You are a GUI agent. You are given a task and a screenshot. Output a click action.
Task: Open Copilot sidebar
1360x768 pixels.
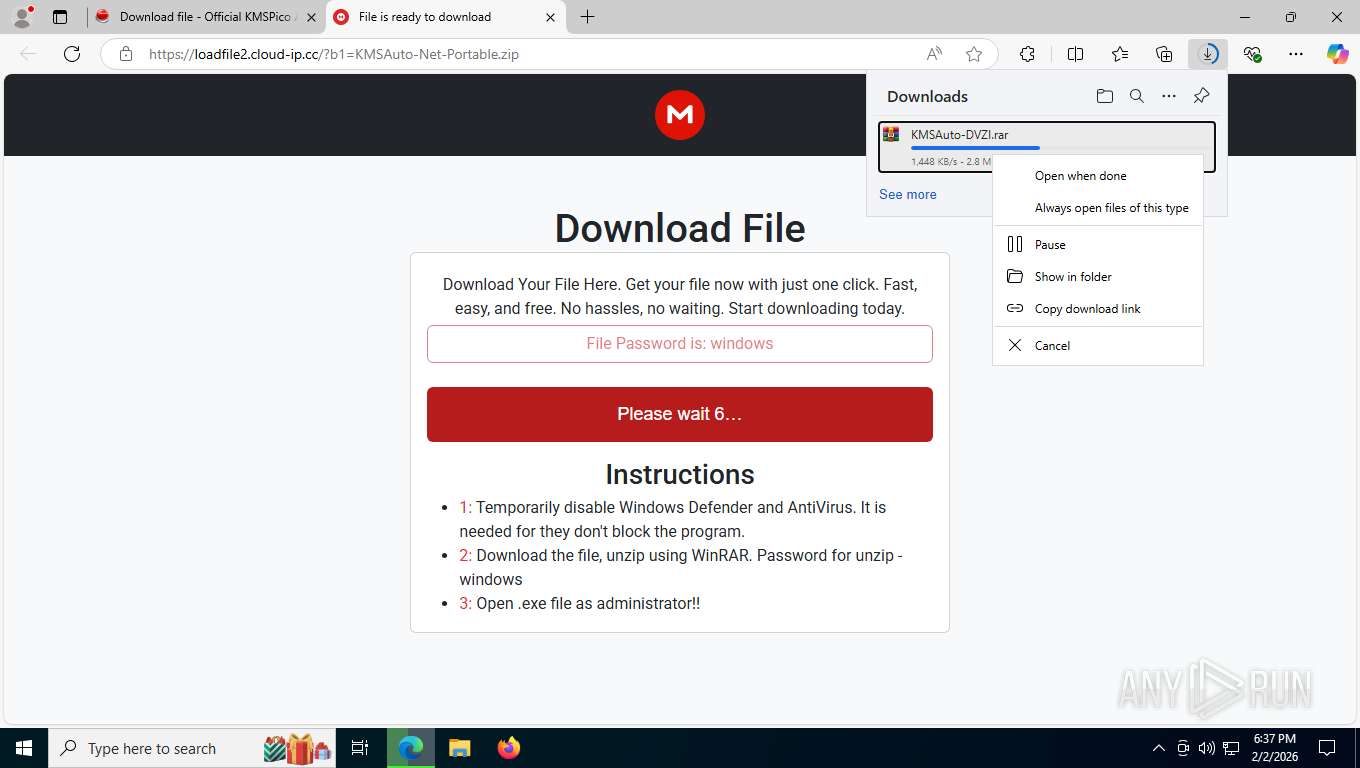click(1338, 54)
